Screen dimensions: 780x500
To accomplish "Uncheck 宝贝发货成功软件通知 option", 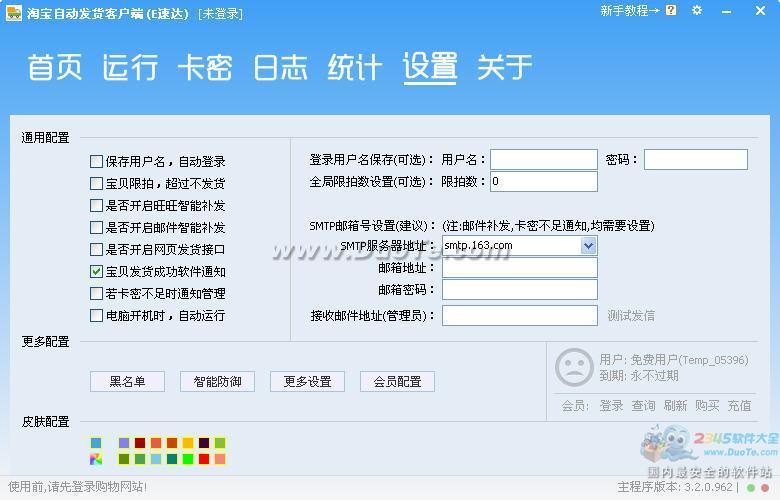I will click(97, 271).
